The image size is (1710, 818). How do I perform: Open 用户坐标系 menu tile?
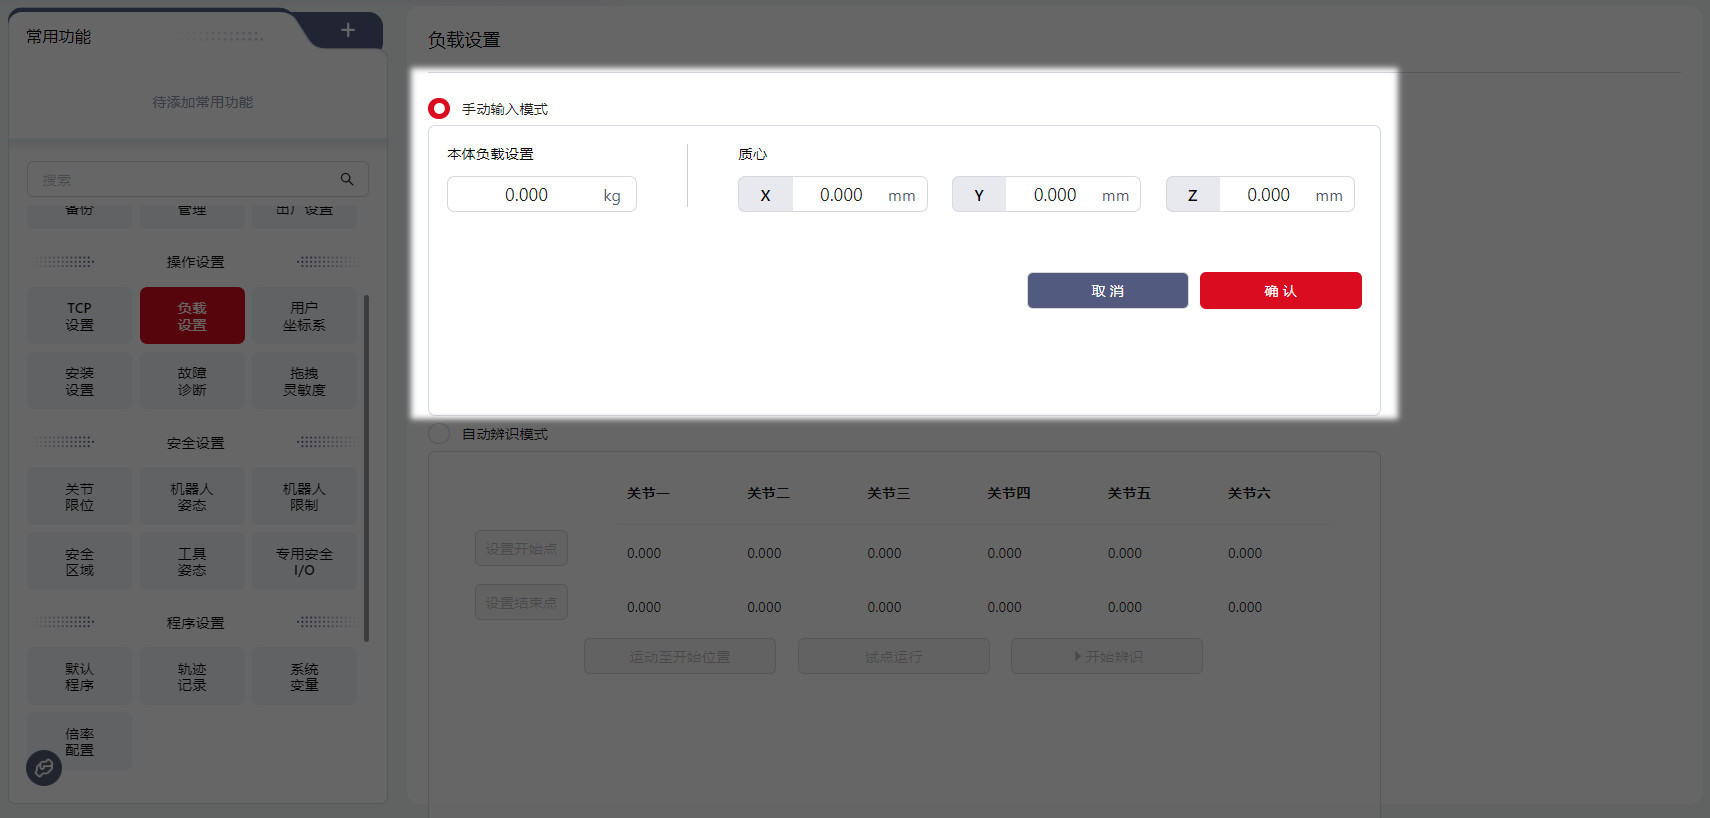coord(304,316)
